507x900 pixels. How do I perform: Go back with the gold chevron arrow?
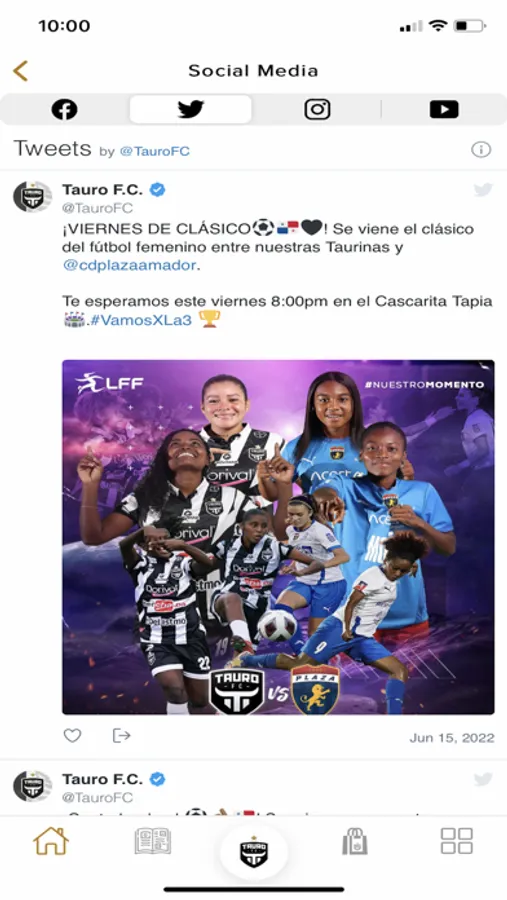pyautogui.click(x=20, y=71)
